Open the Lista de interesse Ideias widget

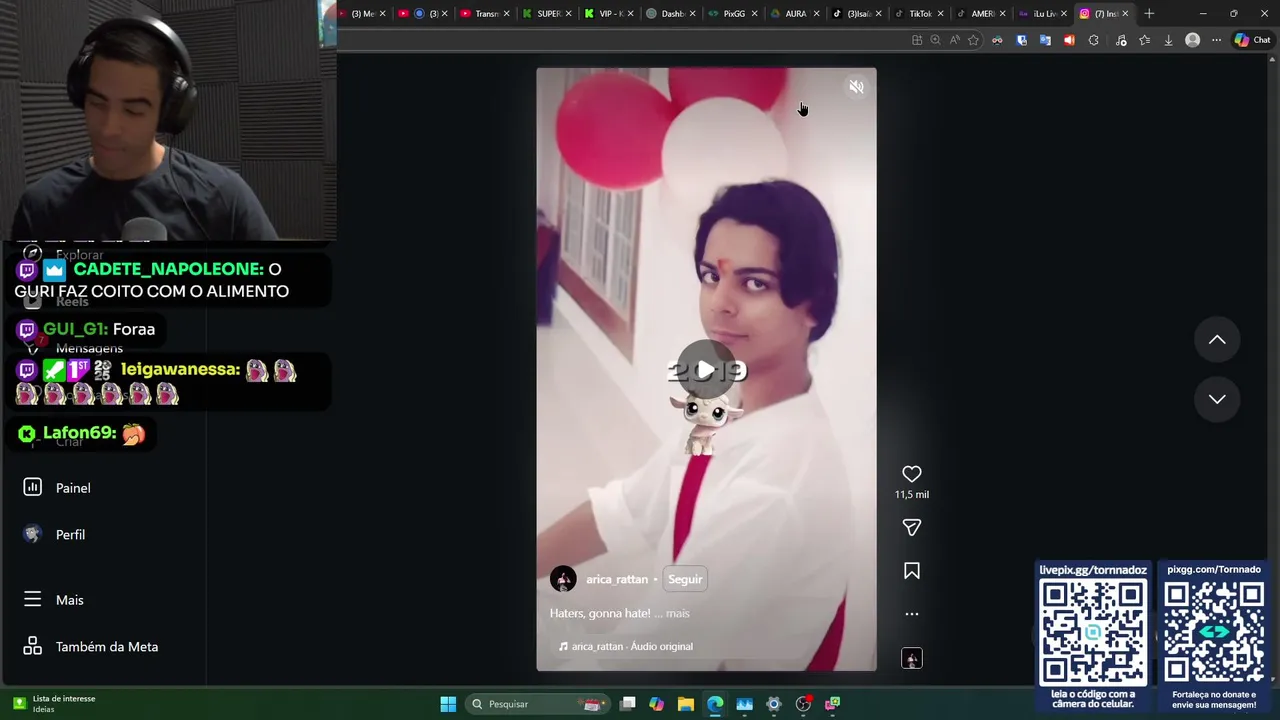pyautogui.click(x=54, y=704)
